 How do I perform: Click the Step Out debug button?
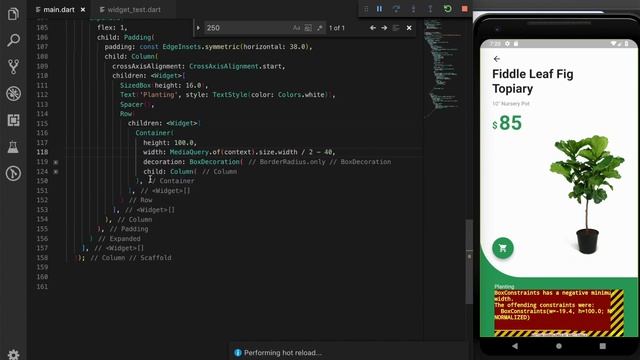(430, 9)
